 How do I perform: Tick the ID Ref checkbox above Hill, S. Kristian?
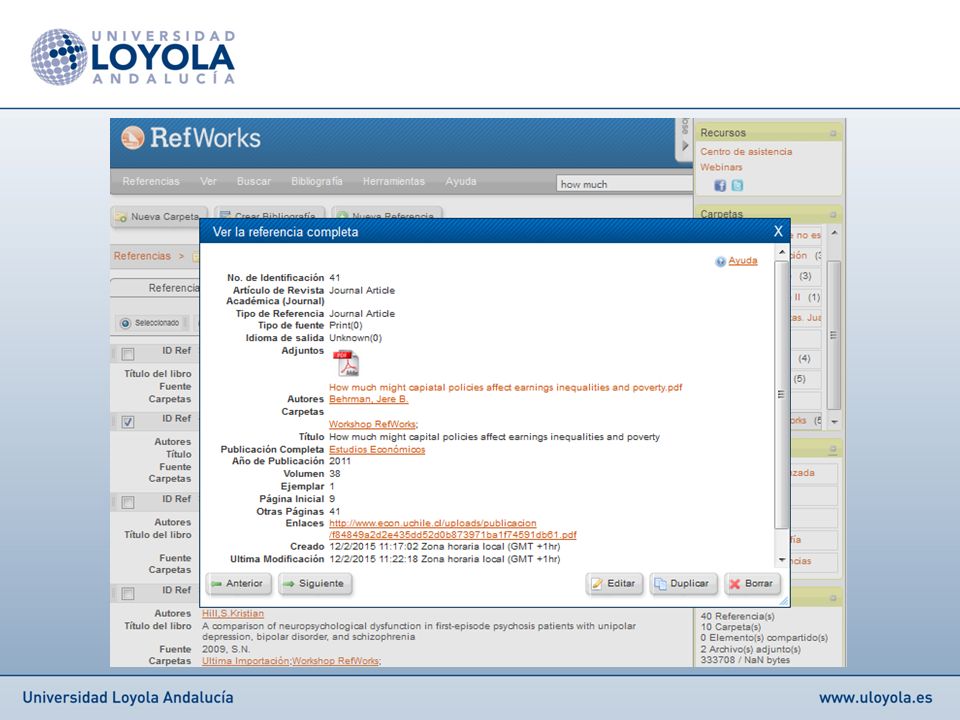[127, 593]
